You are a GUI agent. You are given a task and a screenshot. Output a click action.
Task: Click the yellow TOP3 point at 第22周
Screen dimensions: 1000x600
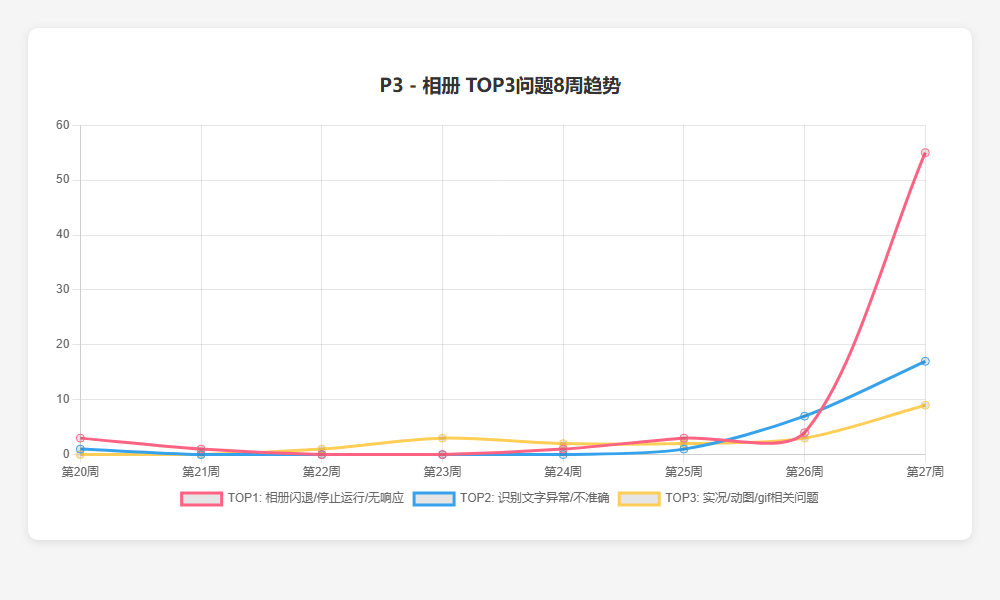[x=321, y=449]
